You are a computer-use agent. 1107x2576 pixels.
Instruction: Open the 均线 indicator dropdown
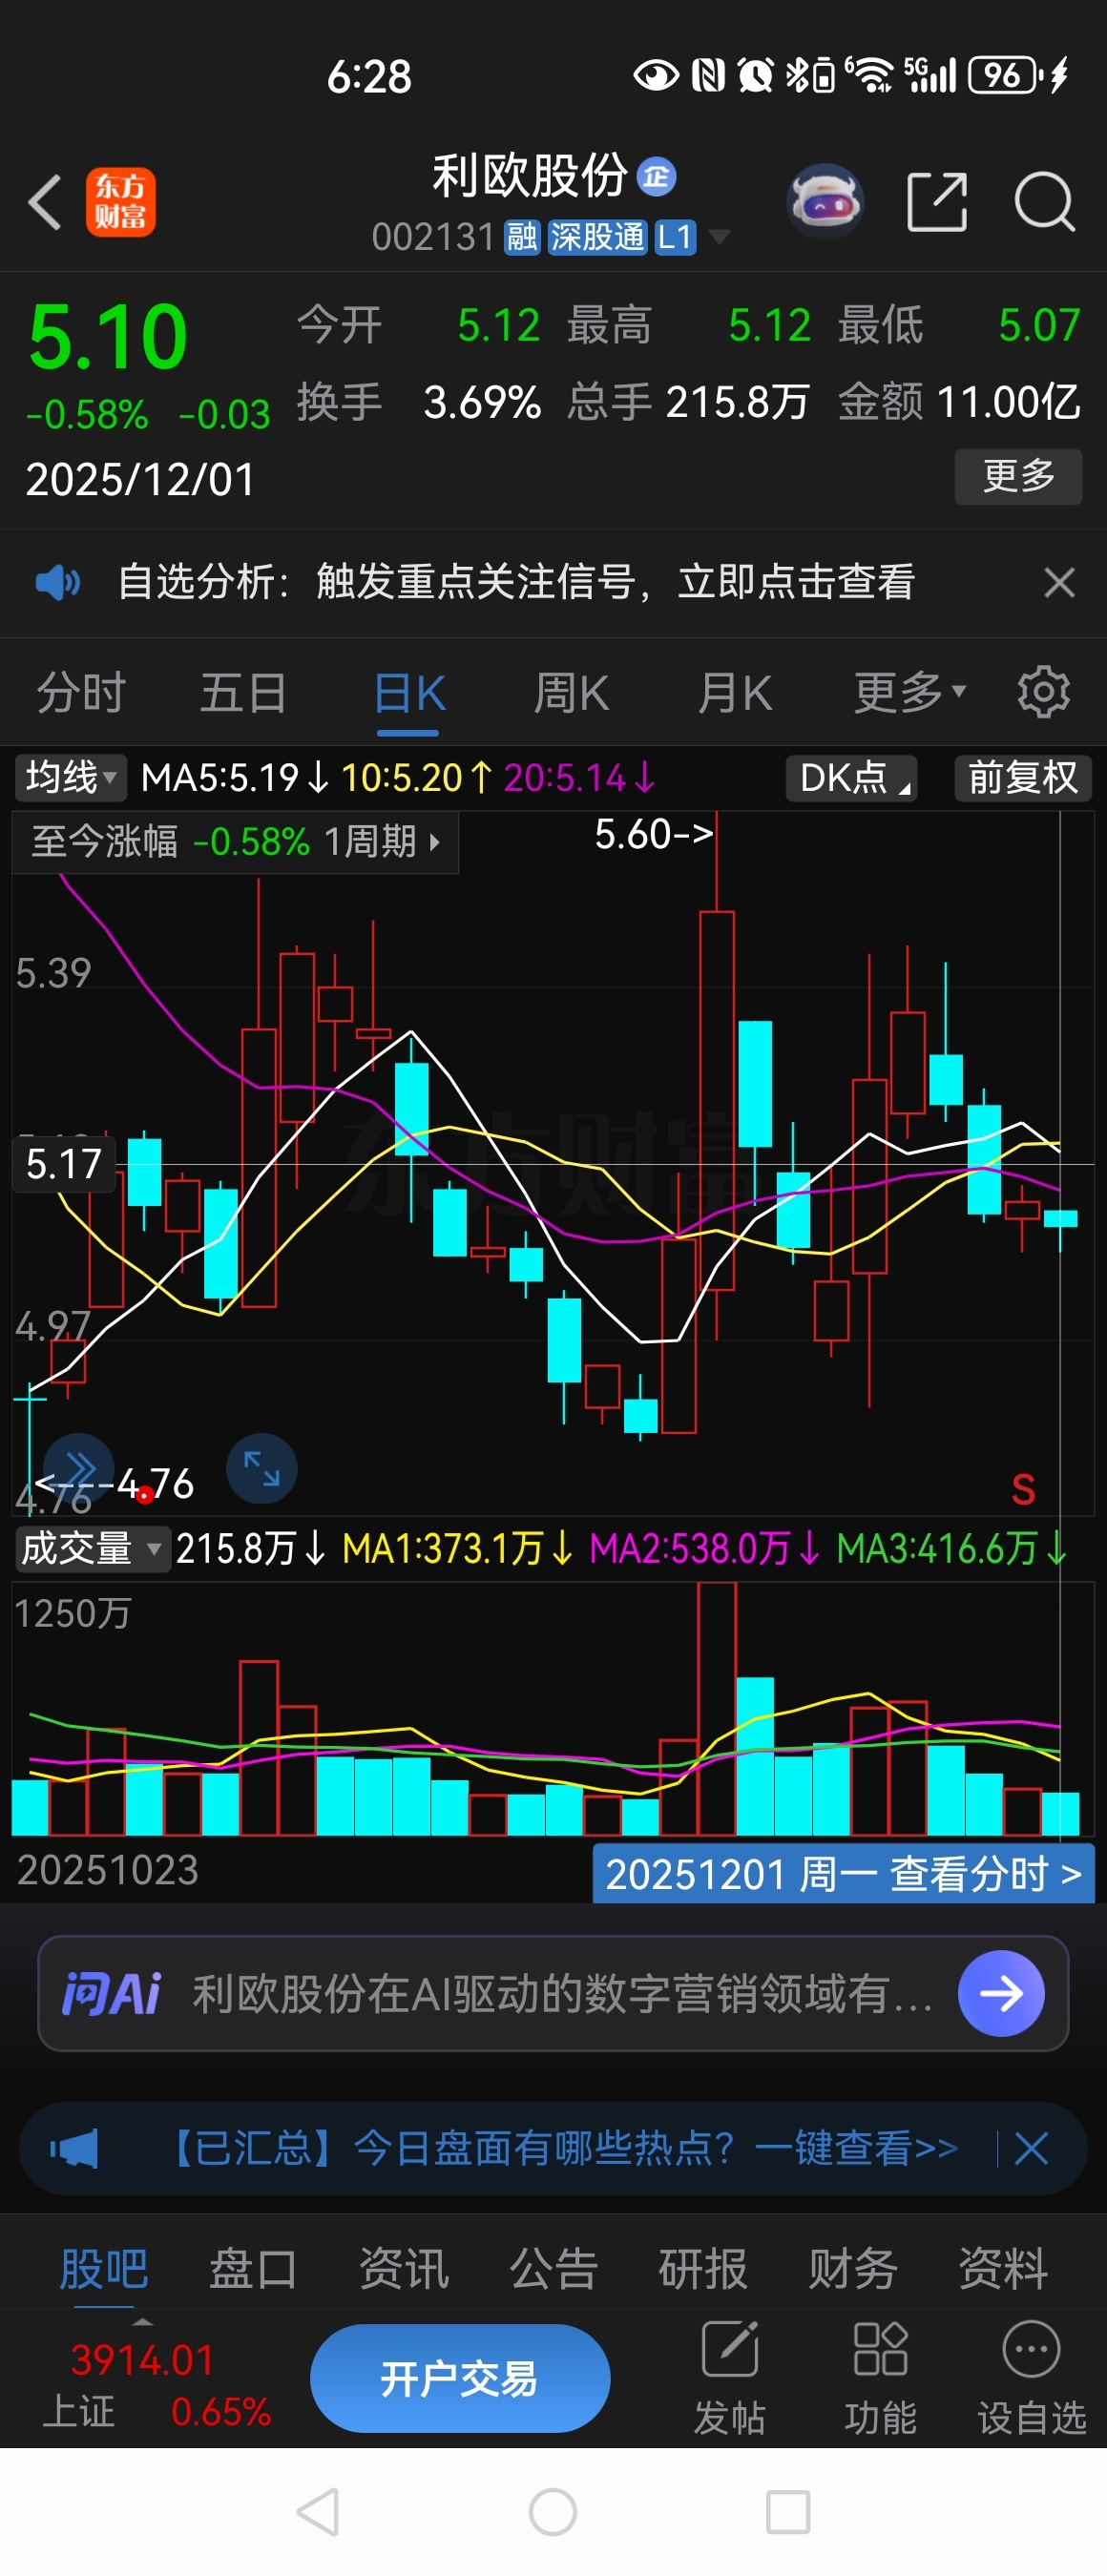click(70, 778)
